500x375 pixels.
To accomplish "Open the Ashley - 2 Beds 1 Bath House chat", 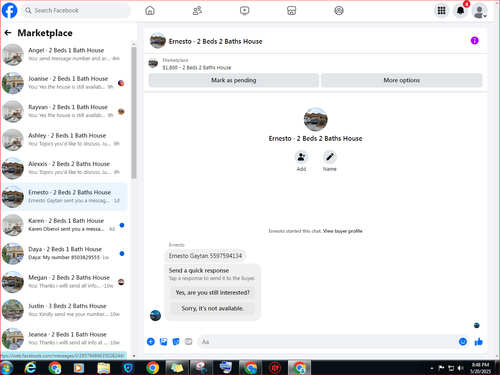I will point(65,140).
